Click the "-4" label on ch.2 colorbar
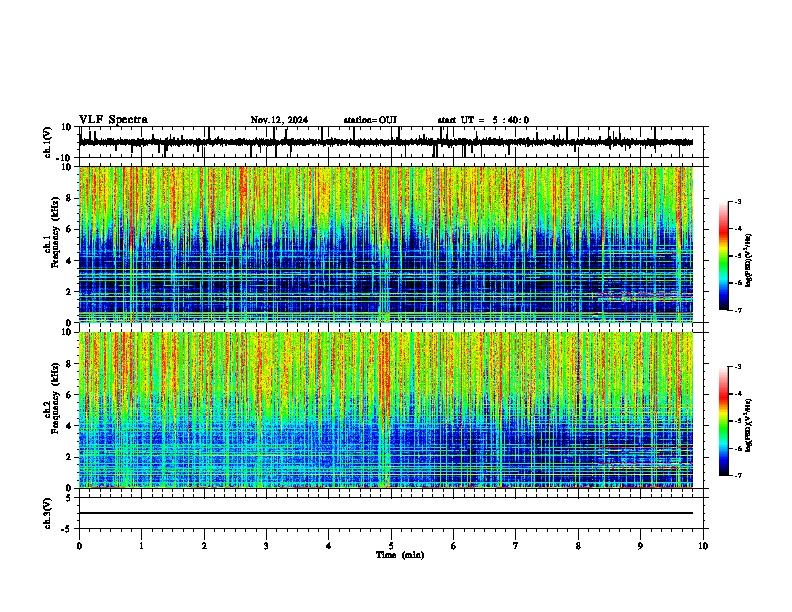The width and height of the screenshot is (792, 612). (x=738, y=394)
